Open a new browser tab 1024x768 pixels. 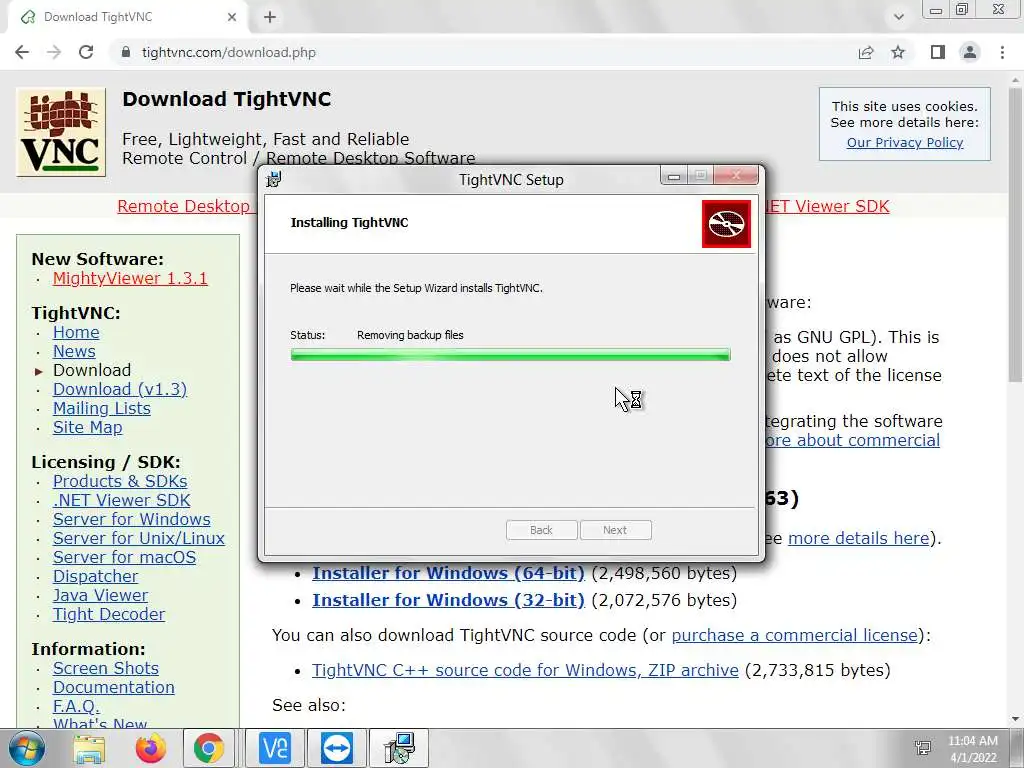[x=270, y=17]
